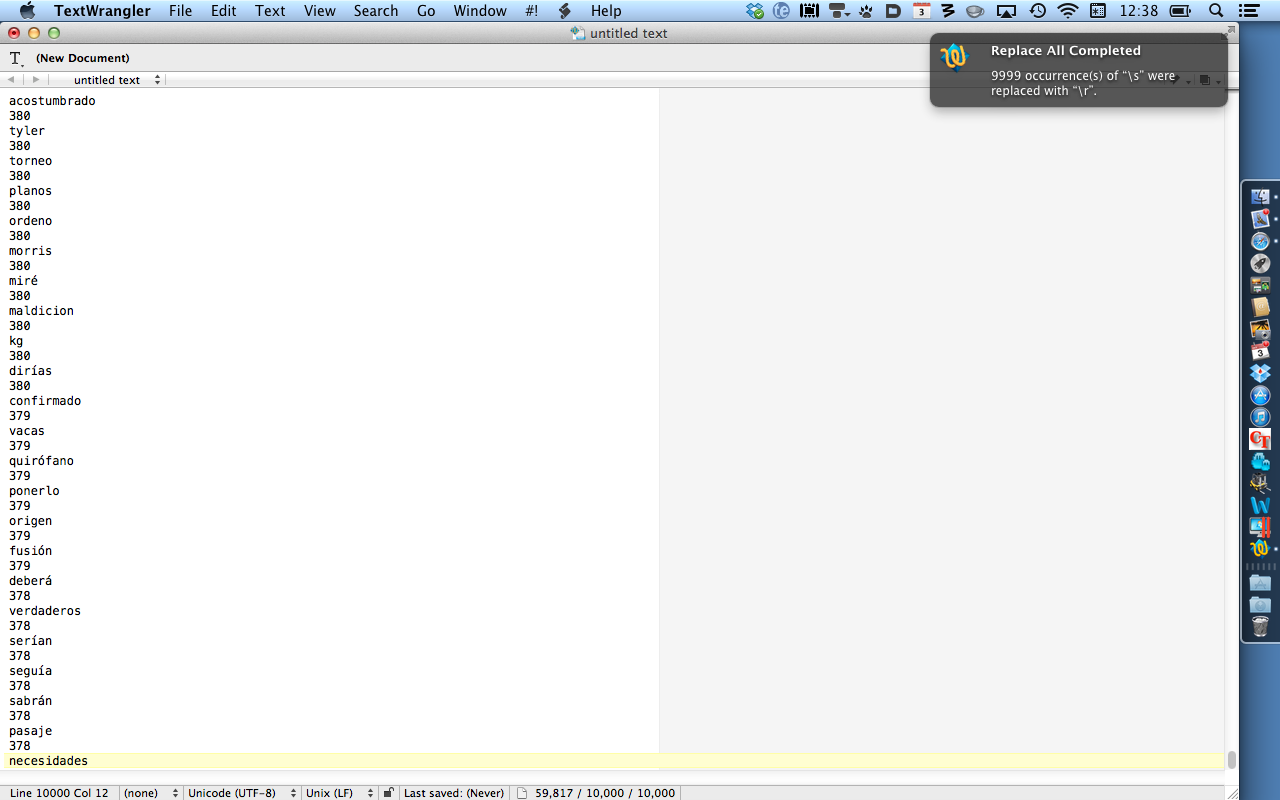
Task: Open the Search menu
Action: pos(375,11)
